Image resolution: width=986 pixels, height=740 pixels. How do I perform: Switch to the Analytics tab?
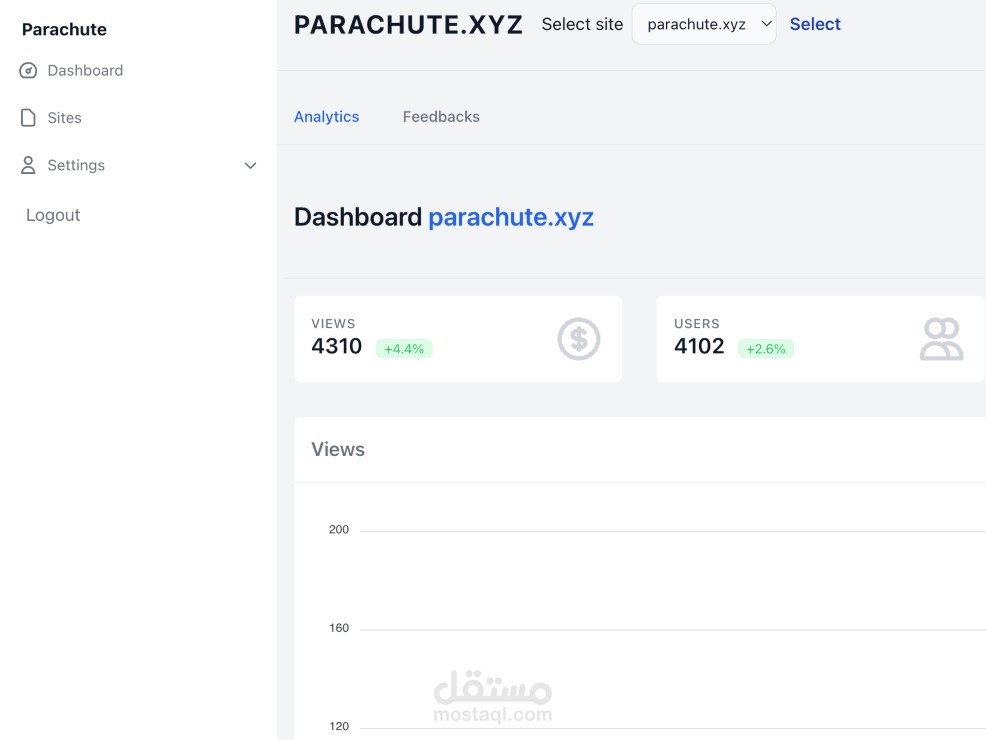pyautogui.click(x=326, y=117)
